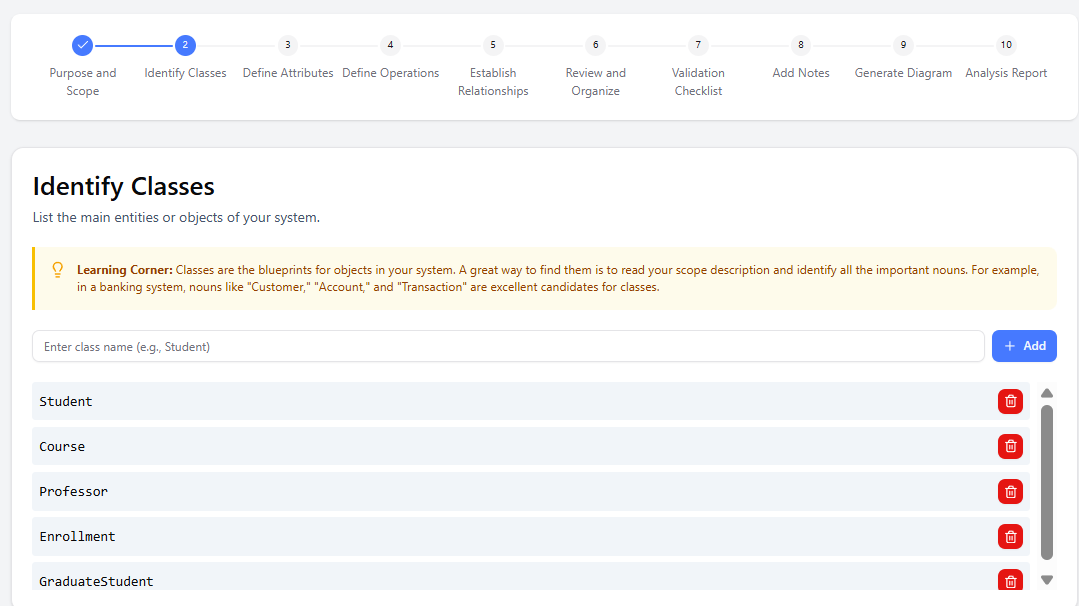This screenshot has height=606, width=1079.
Task: Delete the Course class entry
Action: pyautogui.click(x=1010, y=446)
